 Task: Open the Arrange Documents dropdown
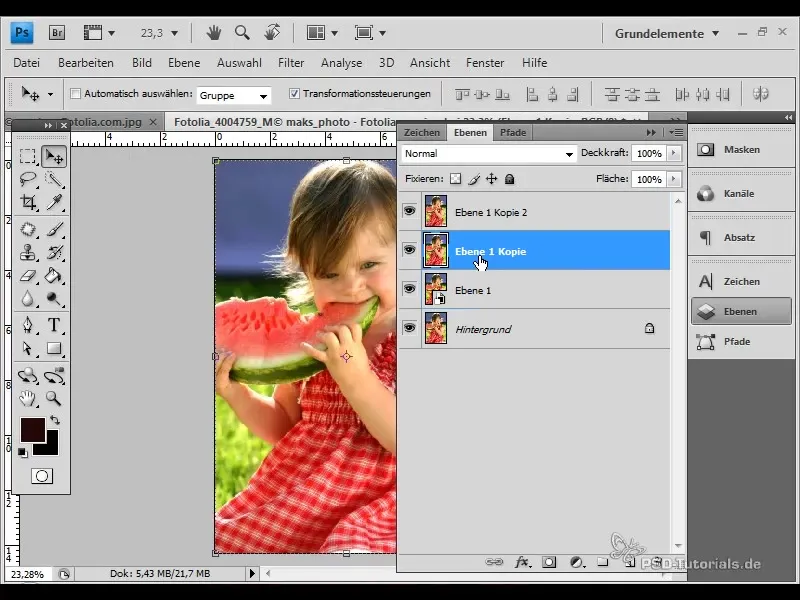point(321,33)
